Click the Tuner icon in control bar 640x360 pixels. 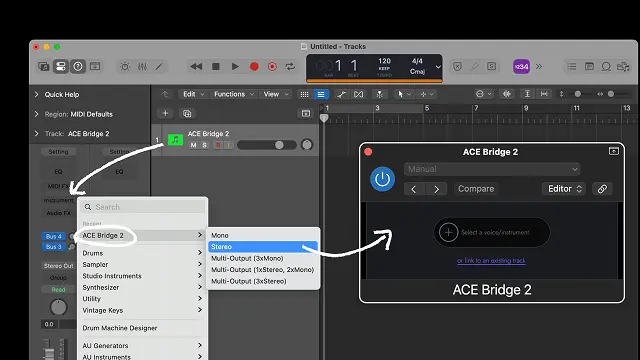pos(474,67)
